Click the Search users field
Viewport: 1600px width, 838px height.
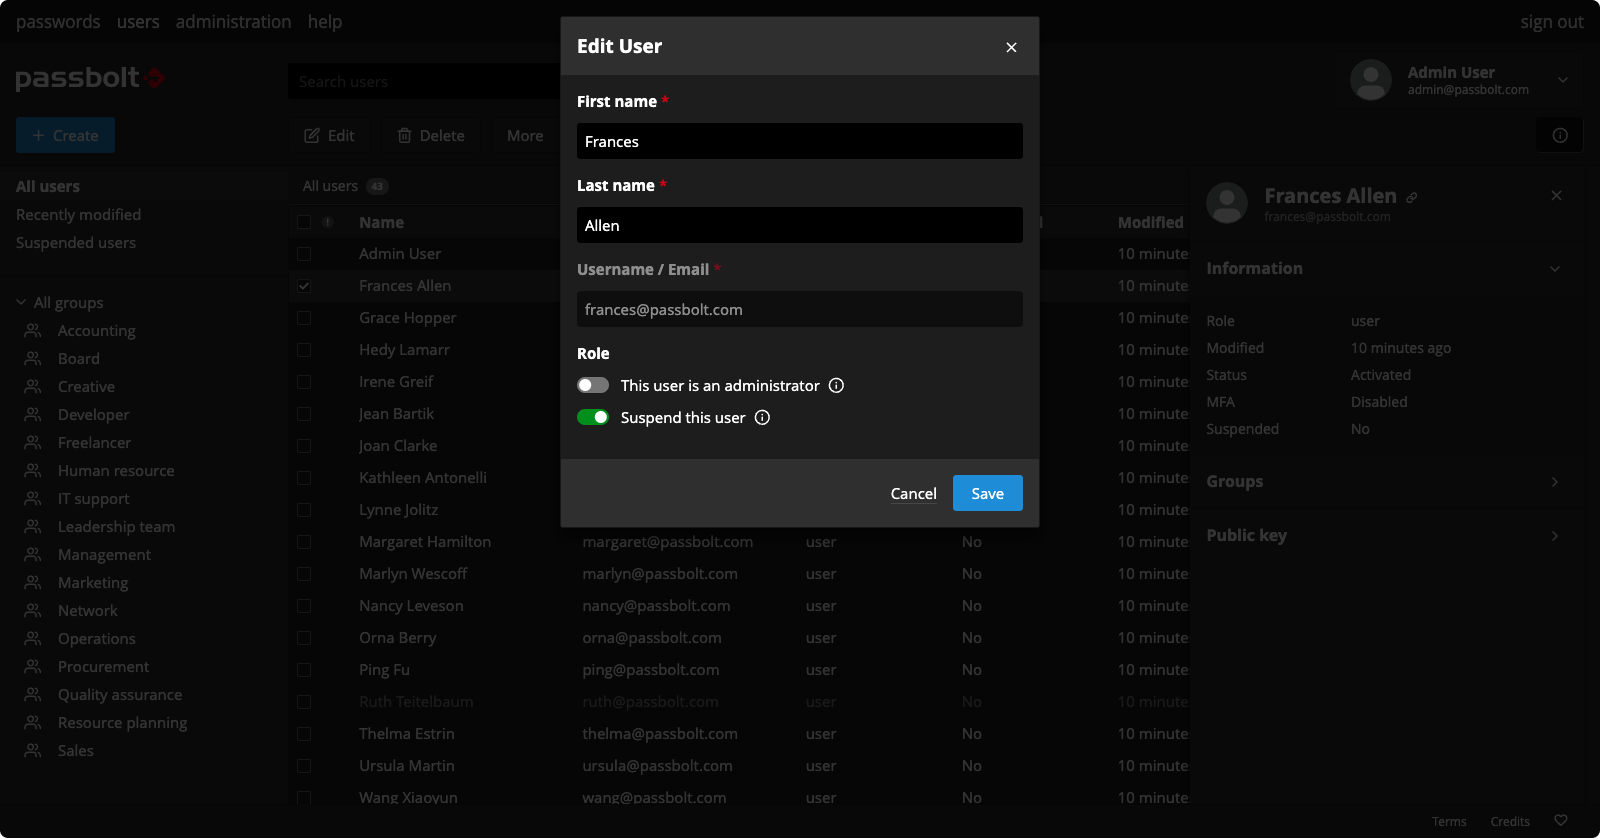pyautogui.click(x=425, y=81)
